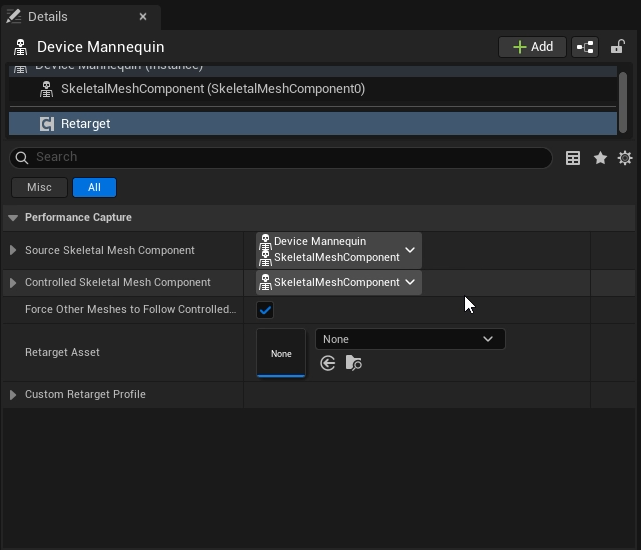Viewport: 641px width, 550px height.
Task: Click the Add component button
Action: point(532,47)
